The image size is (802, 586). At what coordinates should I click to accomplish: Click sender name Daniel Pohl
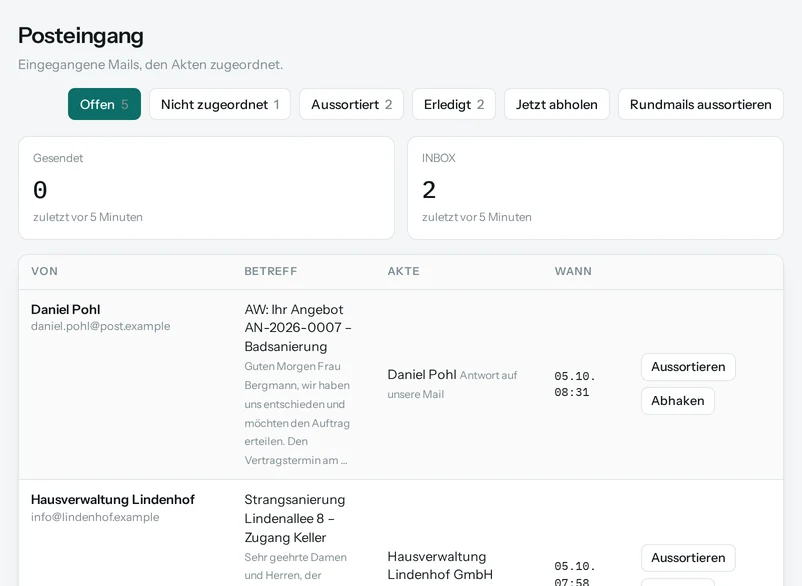click(65, 309)
